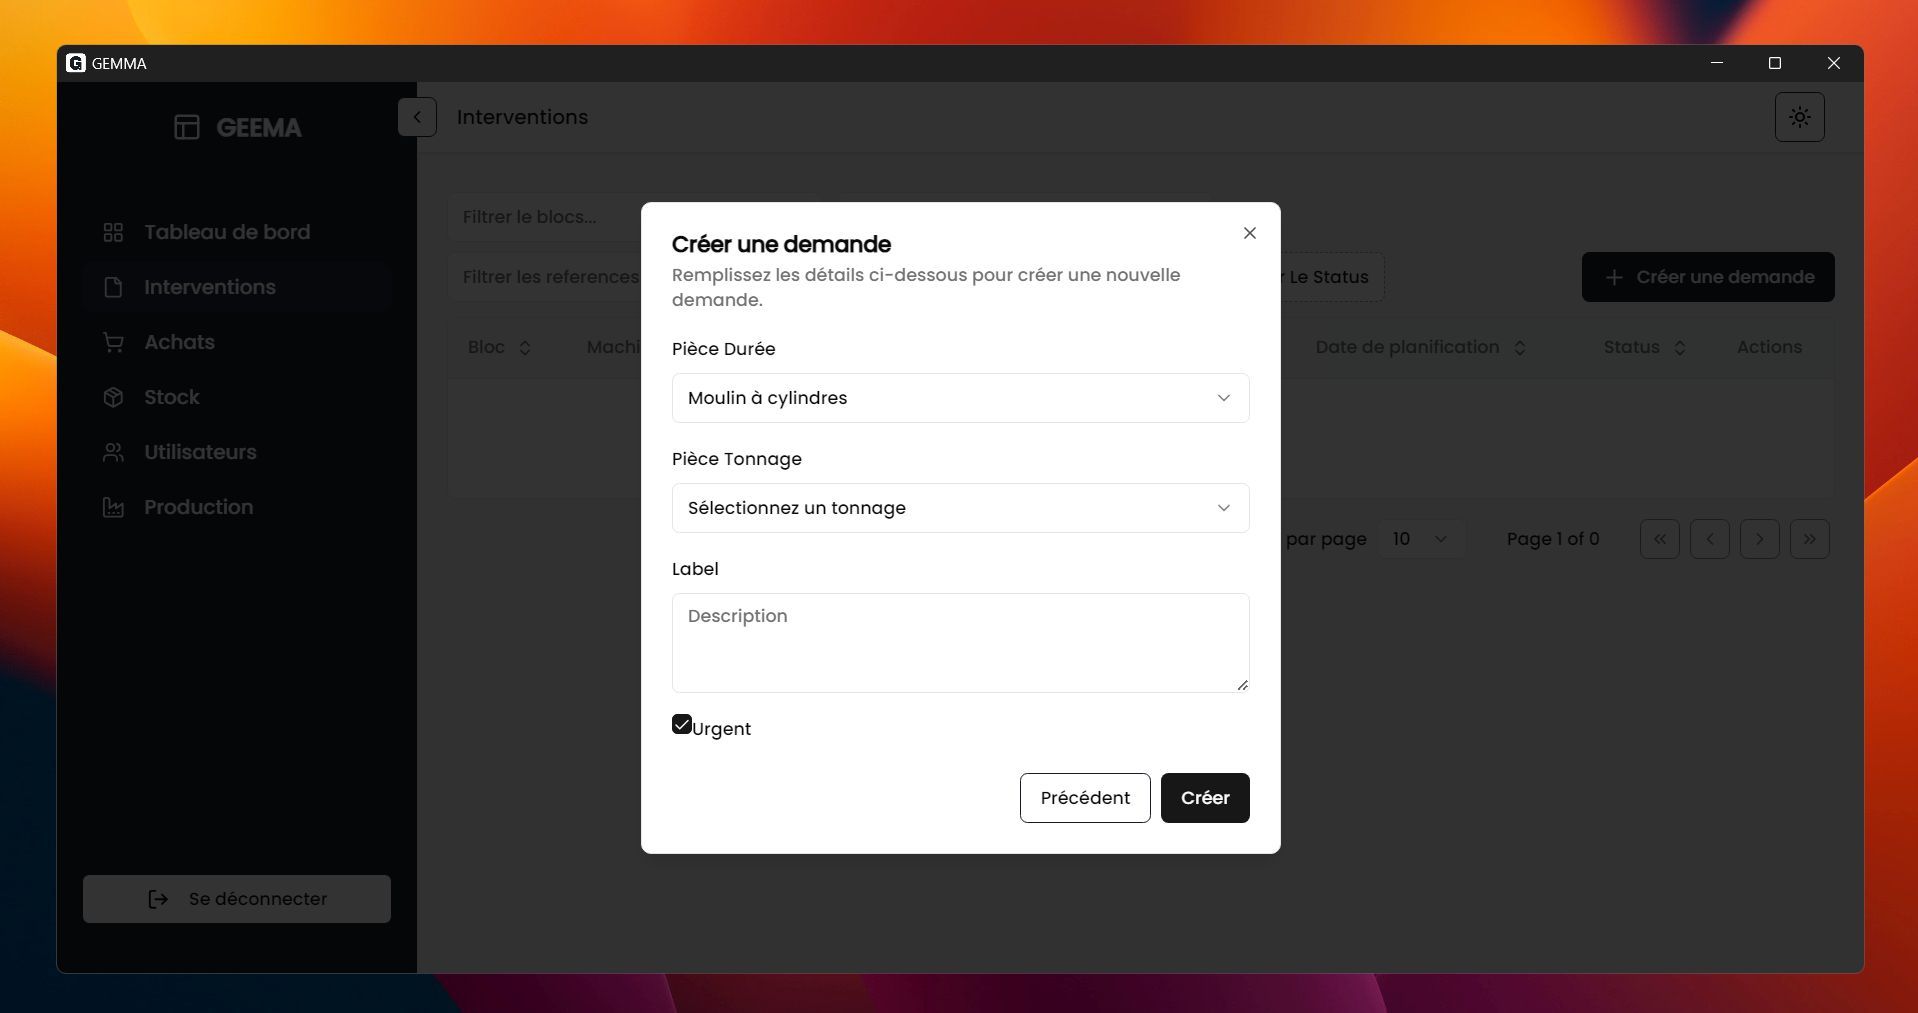Click the Précédent button
The width and height of the screenshot is (1918, 1013).
(x=1084, y=798)
